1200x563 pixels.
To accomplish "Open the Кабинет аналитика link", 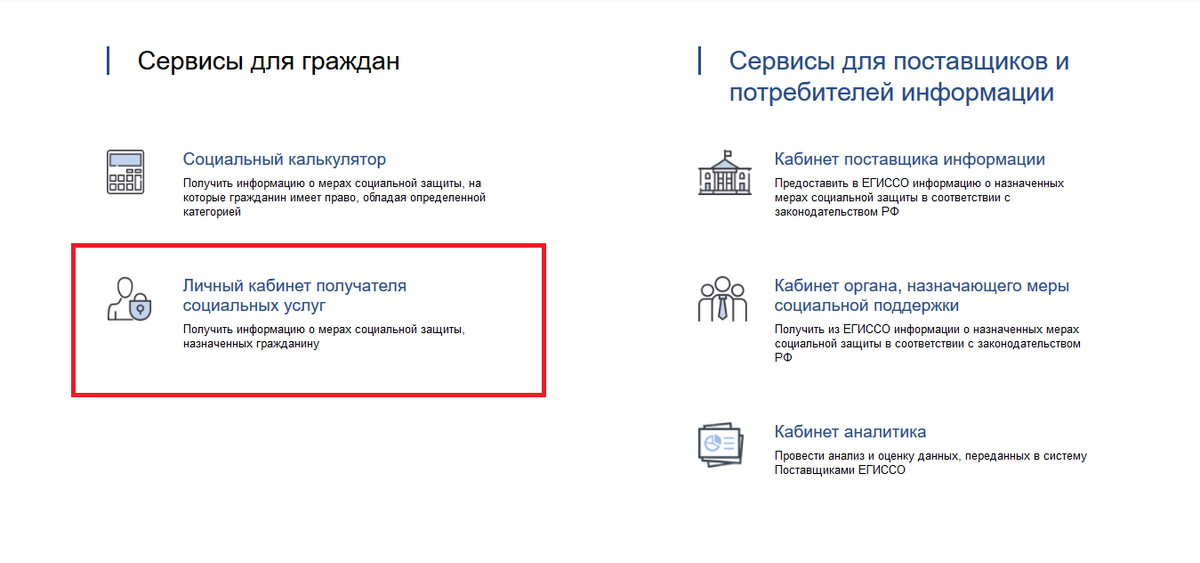I will tap(850, 432).
